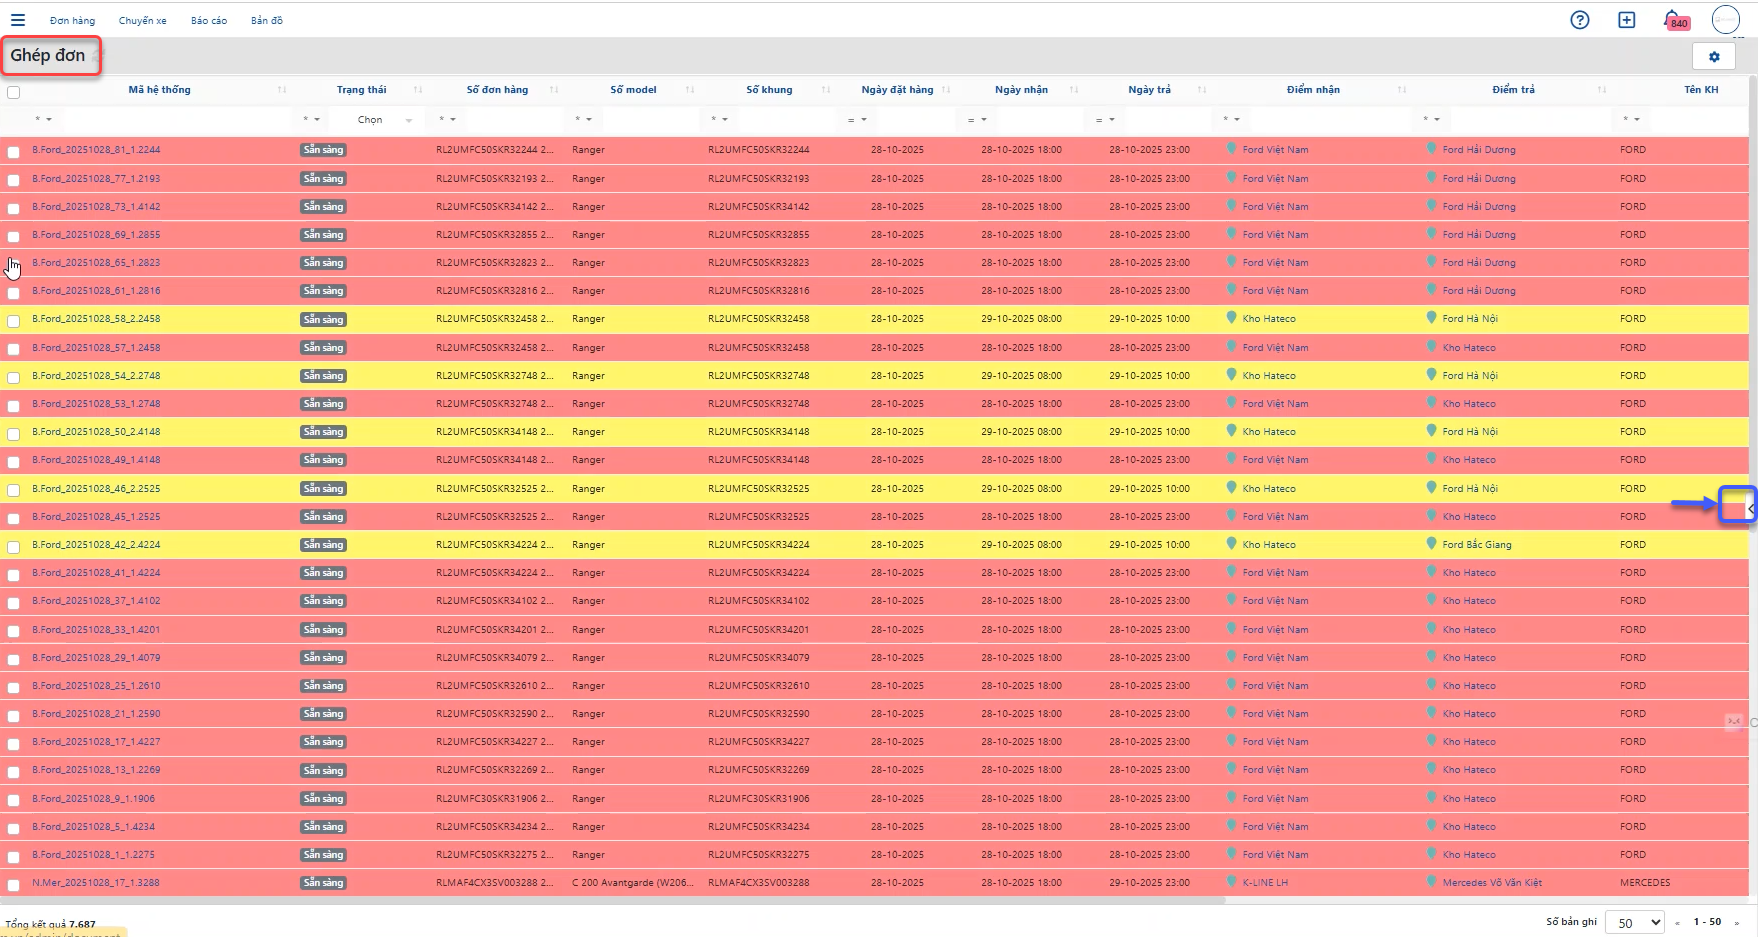Open the hamburger navigation menu
The width and height of the screenshot is (1758, 937).
[x=18, y=20]
